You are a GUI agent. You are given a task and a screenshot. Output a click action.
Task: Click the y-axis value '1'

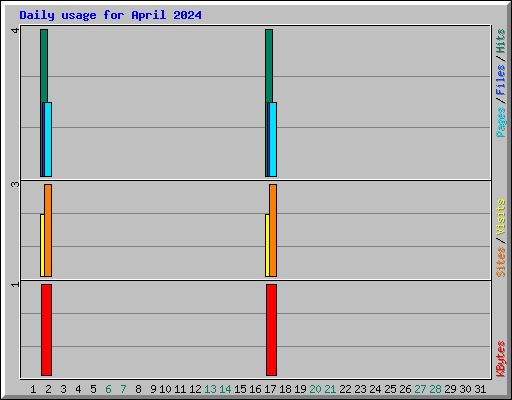coord(15,285)
